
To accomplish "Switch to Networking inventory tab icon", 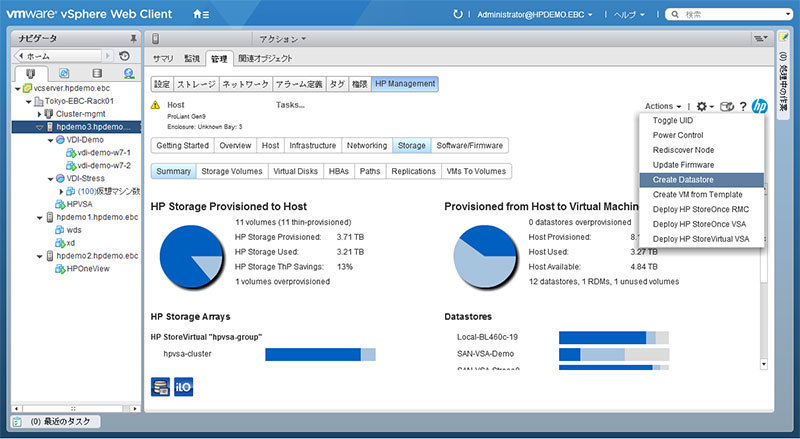I will point(129,74).
